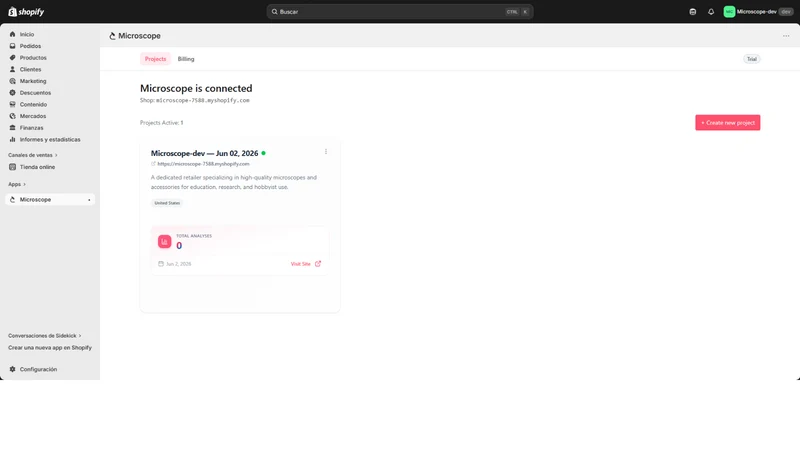Click the external link icon beside Visit Site
The height and width of the screenshot is (450, 800).
coord(318,264)
